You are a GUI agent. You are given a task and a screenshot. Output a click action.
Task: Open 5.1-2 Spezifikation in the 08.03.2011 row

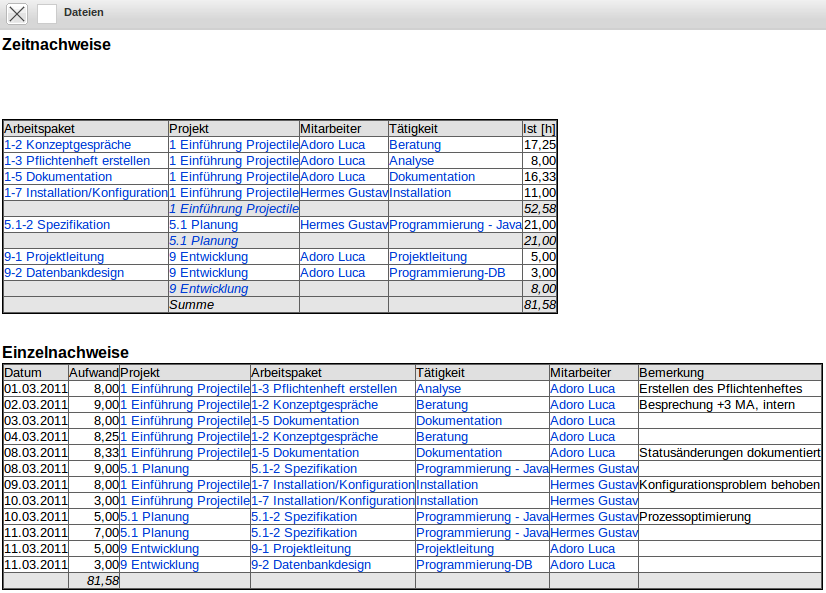(304, 469)
